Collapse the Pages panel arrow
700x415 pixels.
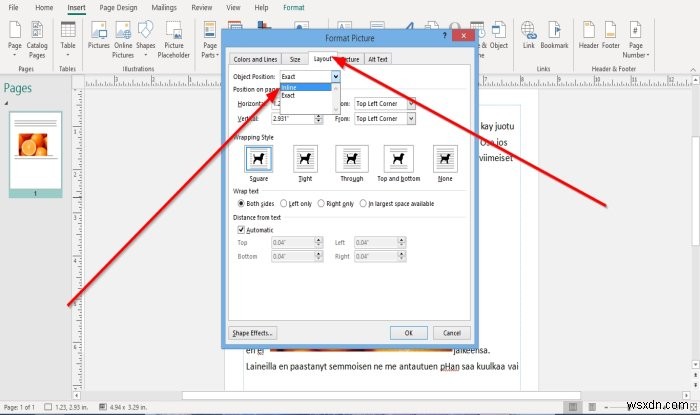pyautogui.click(x=6, y=103)
